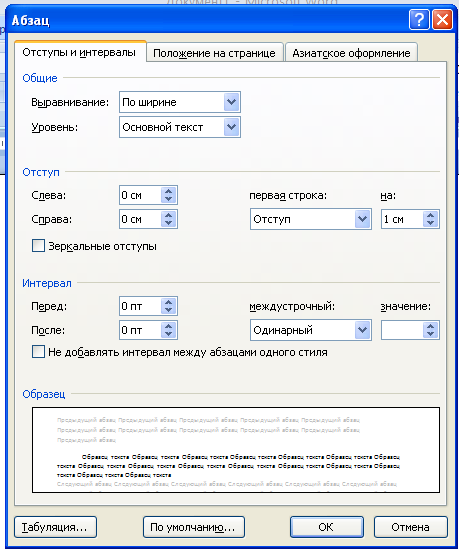Decrease the Перед spacing value
The height and width of the screenshot is (550, 459).
[168, 310]
